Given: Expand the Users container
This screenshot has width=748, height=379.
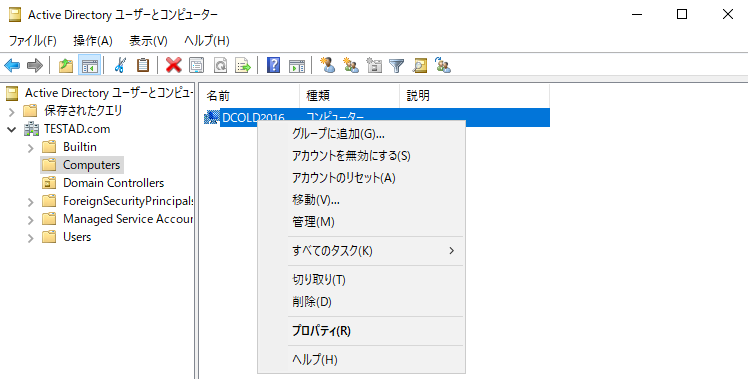Looking at the screenshot, I should tap(31, 238).
